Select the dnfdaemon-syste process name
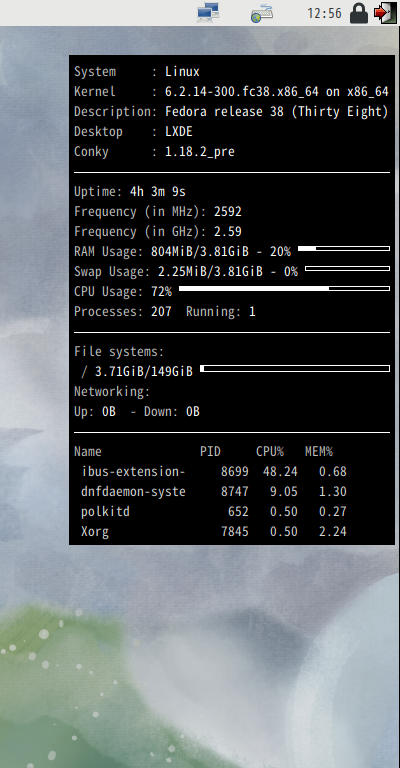The width and height of the screenshot is (400, 768). pos(133,492)
